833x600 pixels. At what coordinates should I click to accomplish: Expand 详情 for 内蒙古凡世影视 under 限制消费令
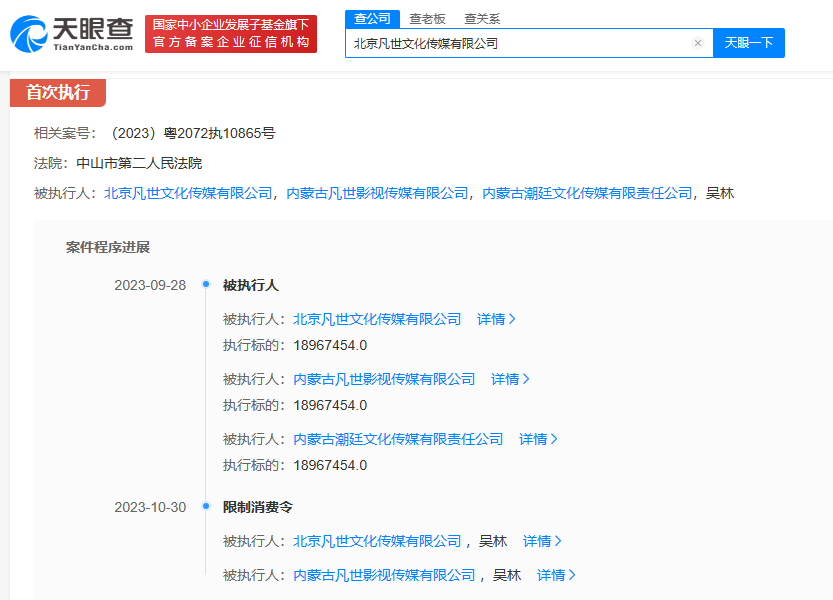556,575
